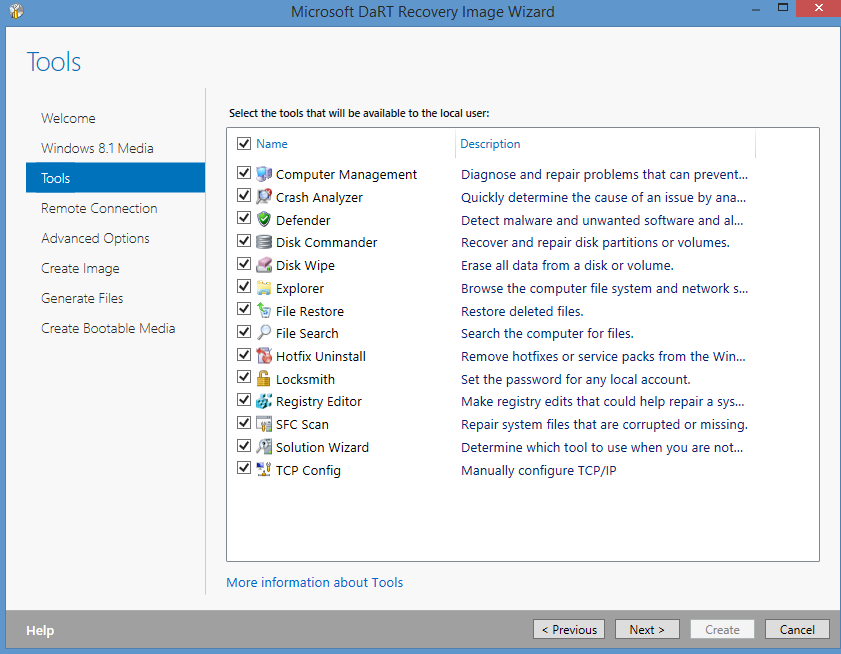Viewport: 841px width, 654px height.
Task: Uncheck the Hotfix Uninstall checkbox
Action: click(244, 355)
